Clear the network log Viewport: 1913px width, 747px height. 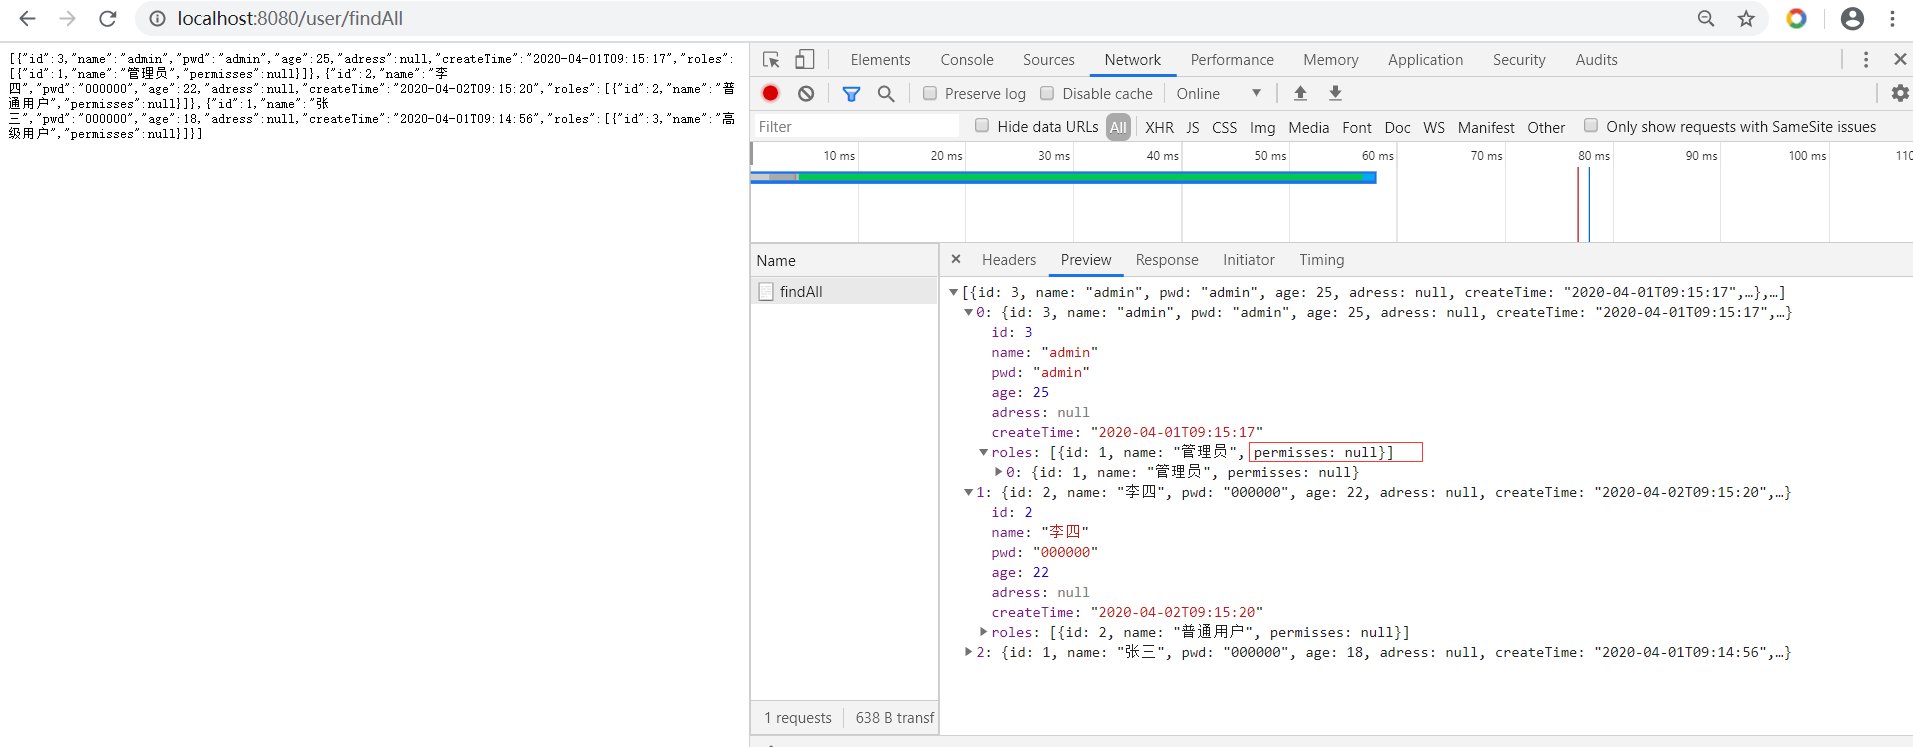pyautogui.click(x=806, y=93)
